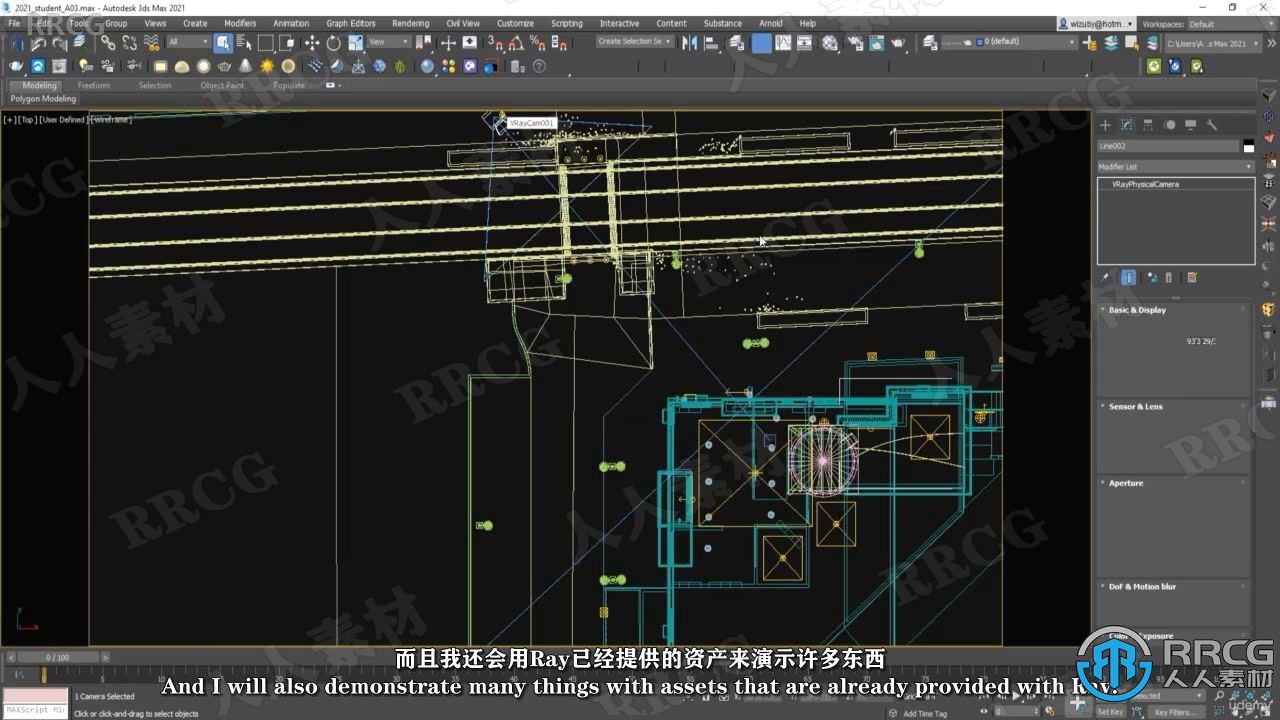Click the Undo arrow icon
This screenshot has width=1280, height=720.
38,43
